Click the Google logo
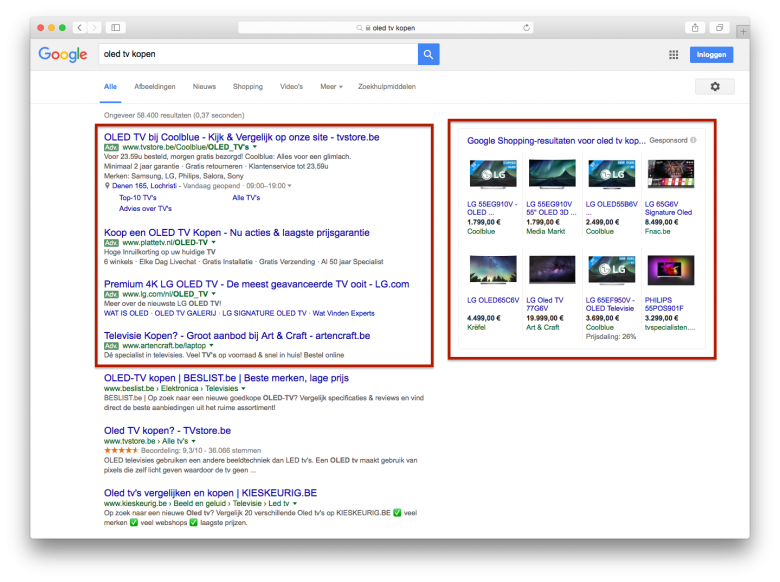The width and height of the screenshot is (780, 582). 63,54
